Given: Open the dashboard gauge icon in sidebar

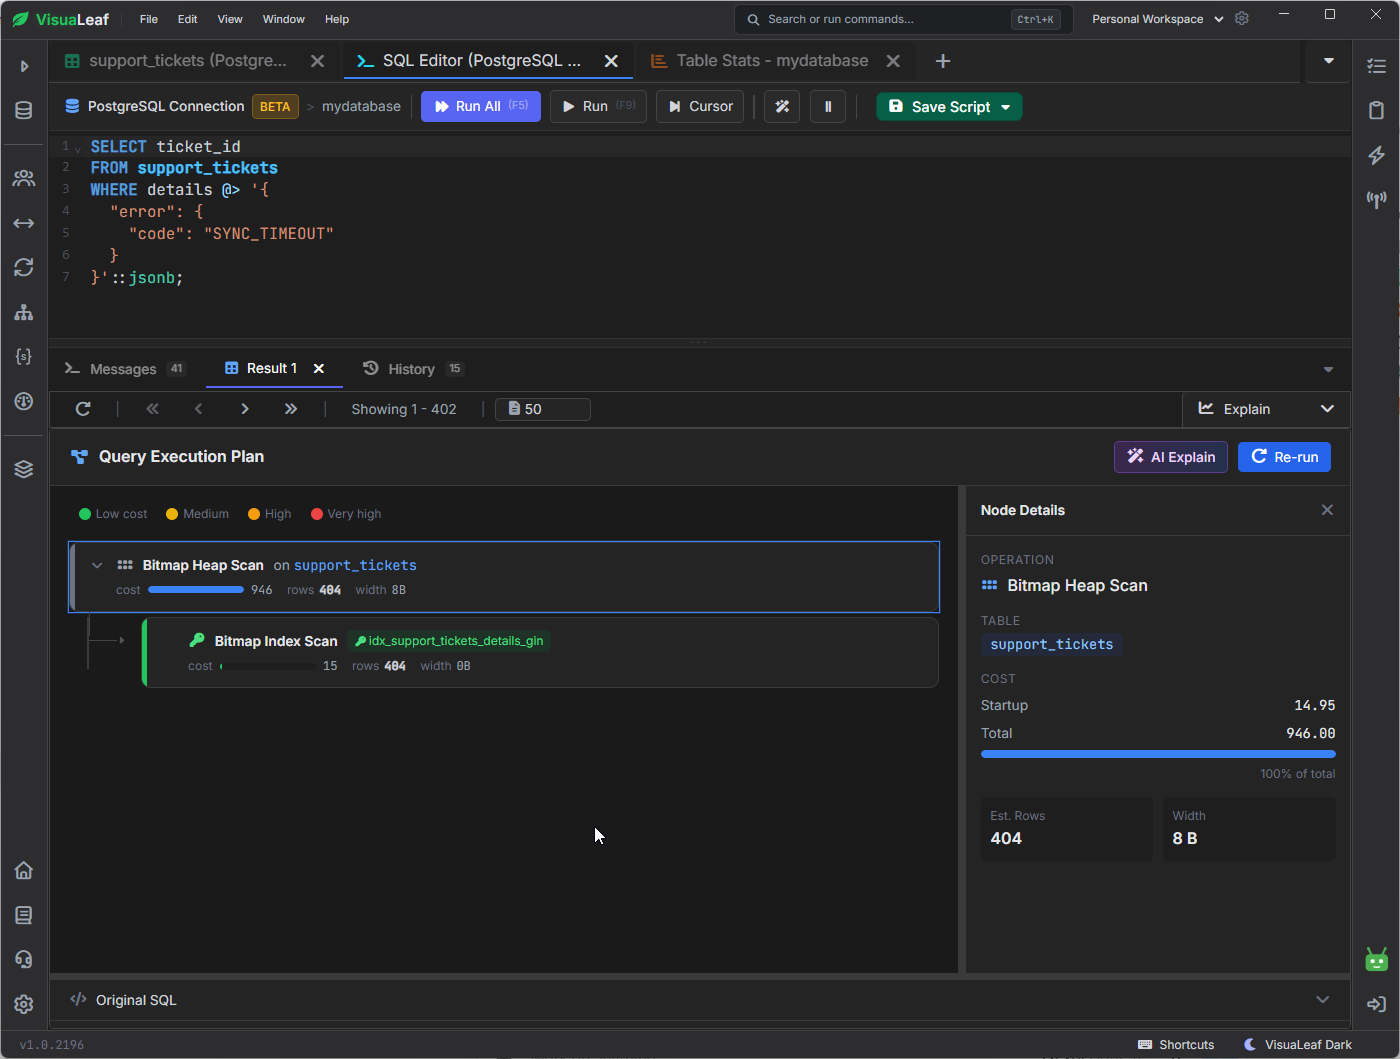Looking at the screenshot, I should [24, 401].
